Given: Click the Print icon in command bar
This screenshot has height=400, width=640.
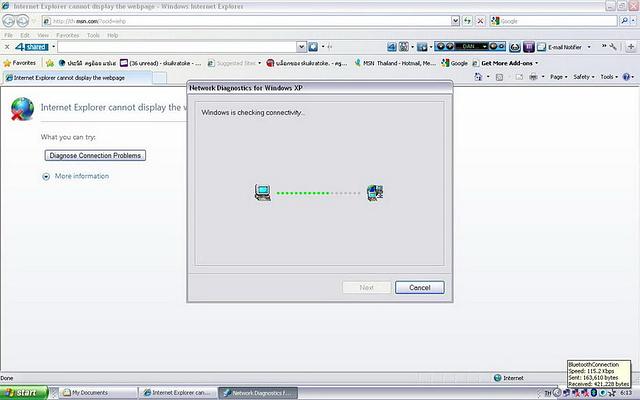Looking at the screenshot, I should click(x=533, y=77).
